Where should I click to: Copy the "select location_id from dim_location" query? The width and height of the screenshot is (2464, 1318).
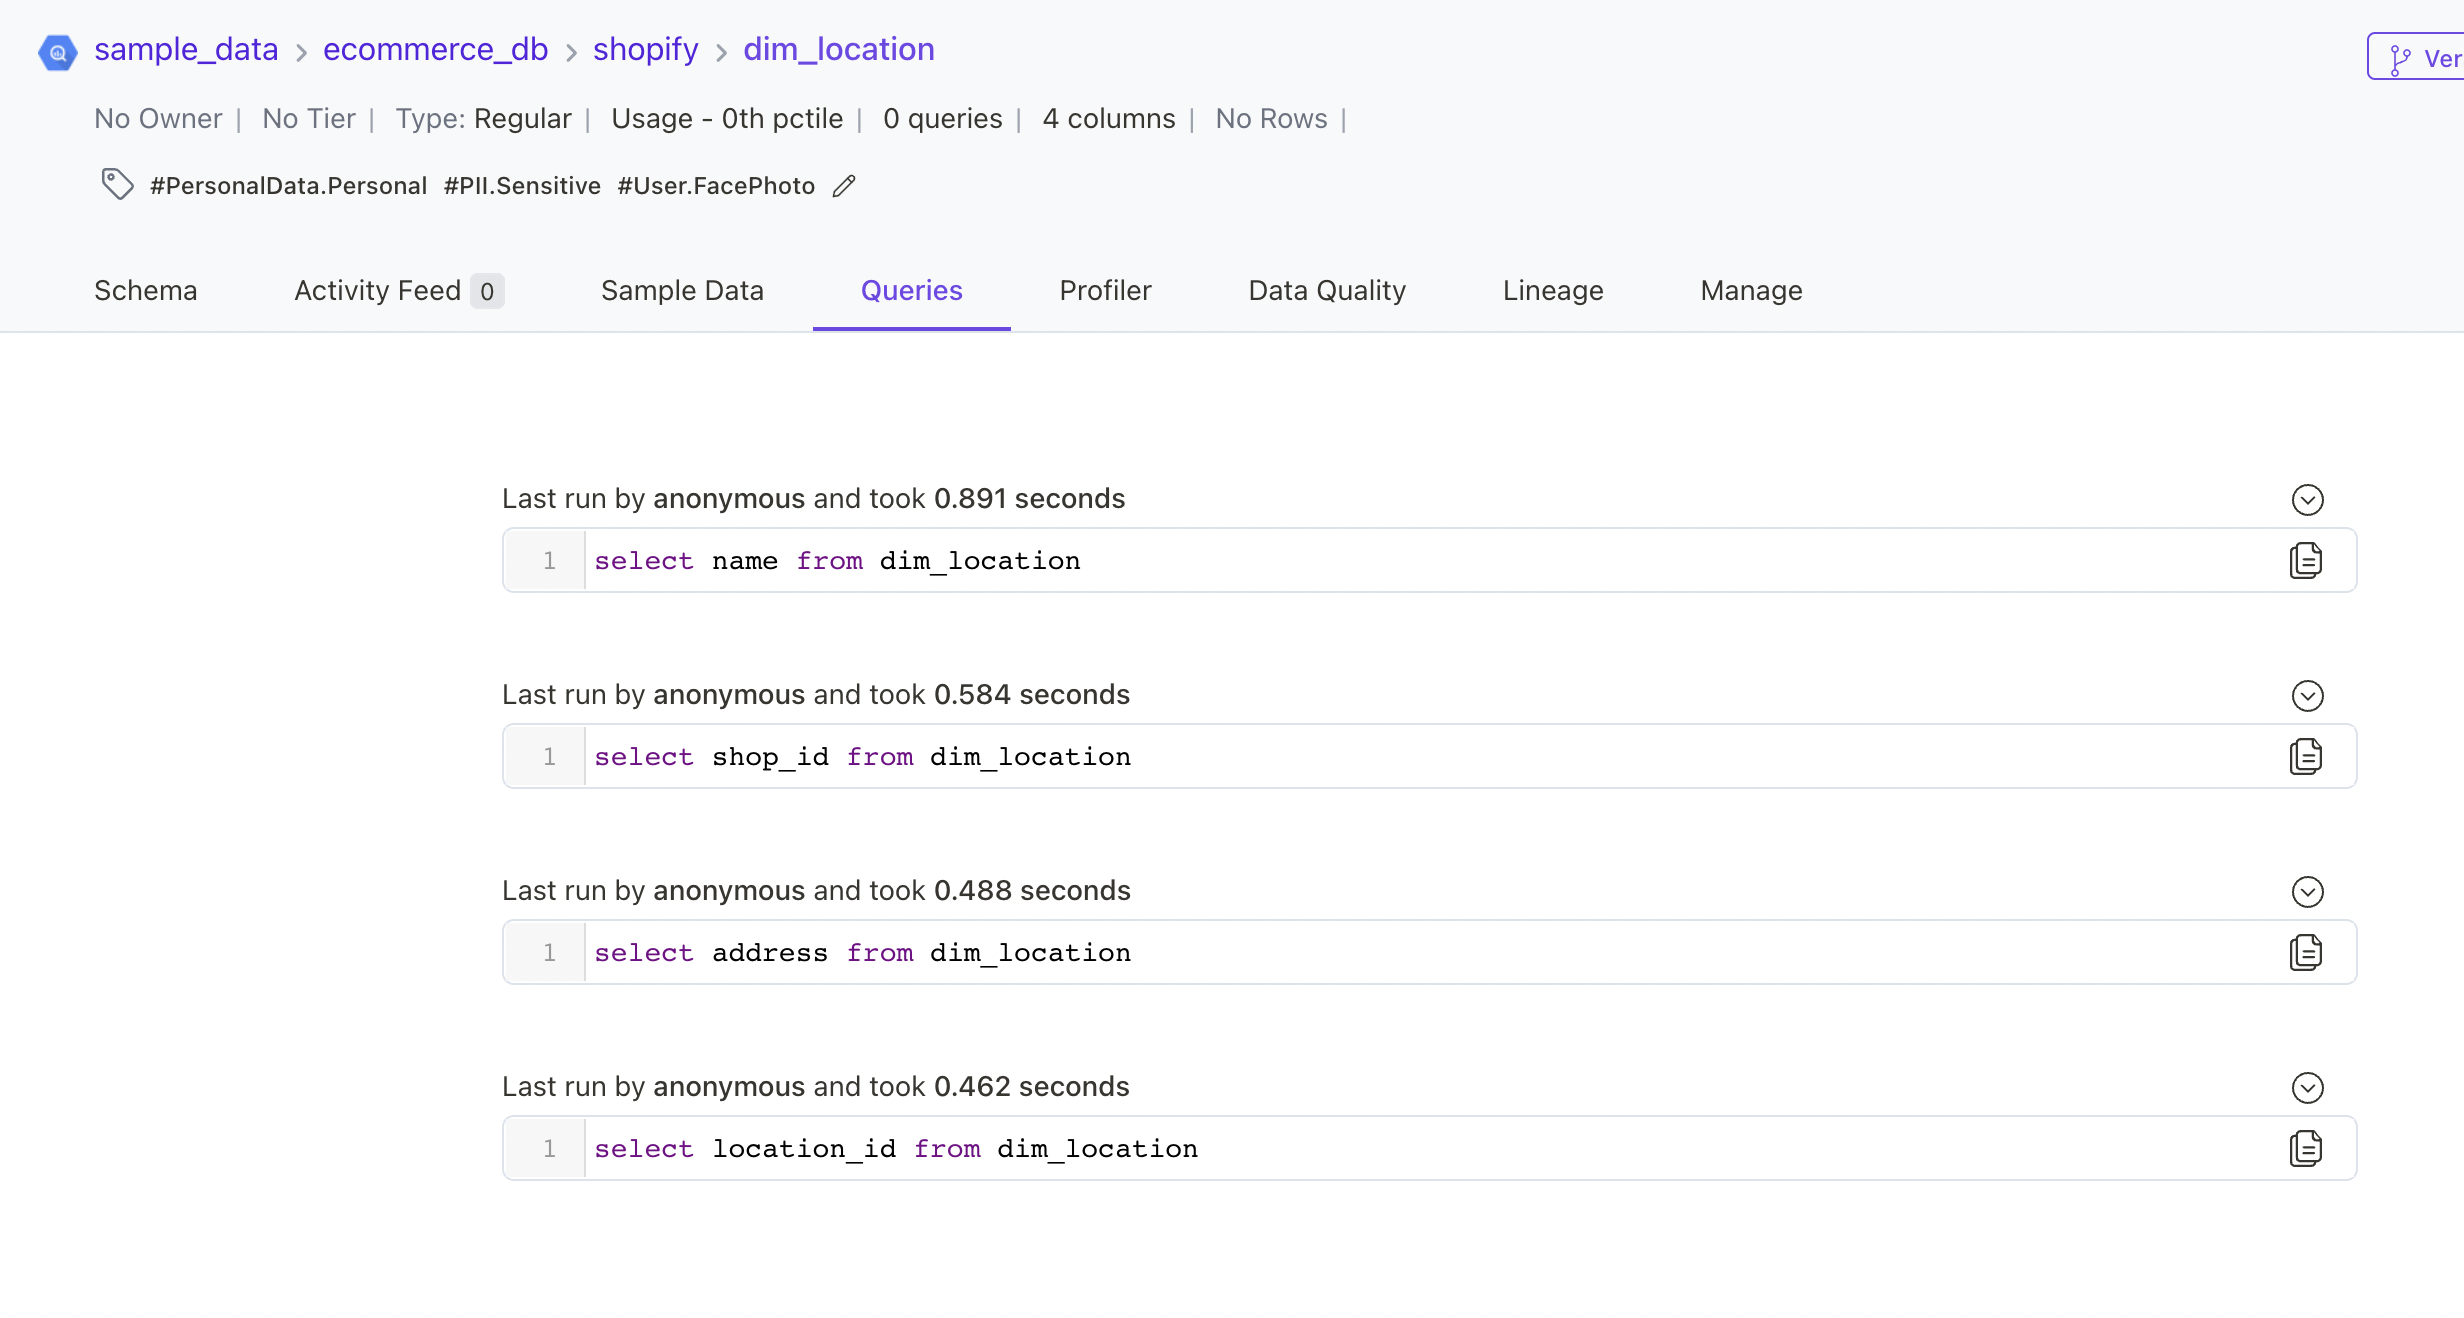2307,1148
